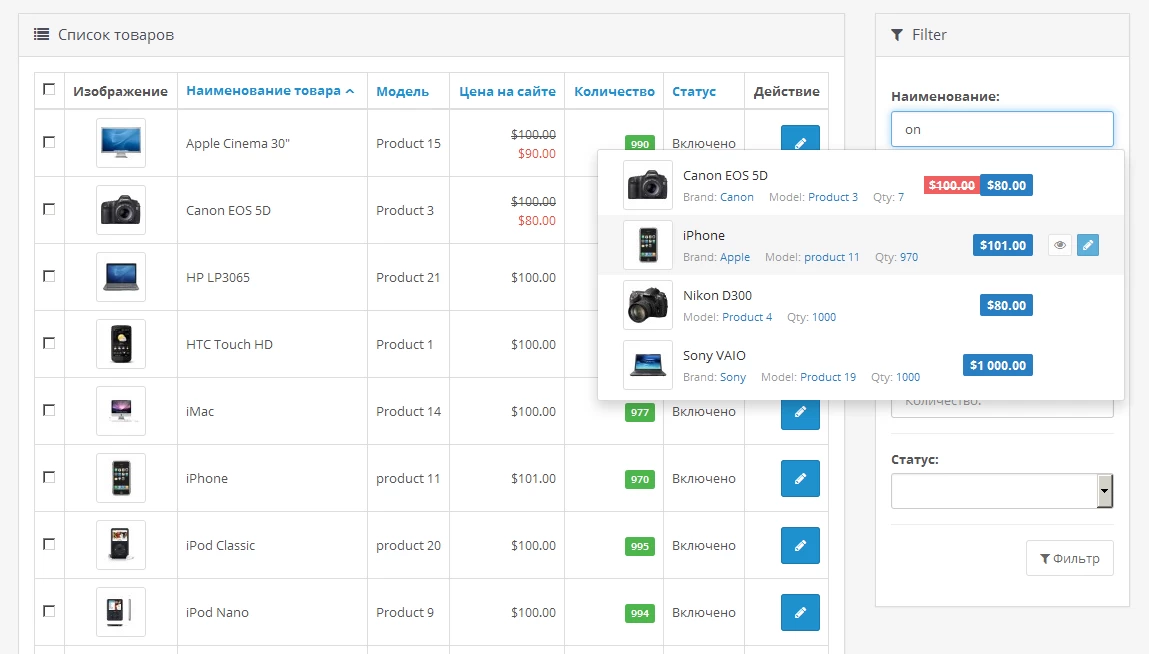Click the Фильтр button
1149x654 pixels.
point(1069,558)
